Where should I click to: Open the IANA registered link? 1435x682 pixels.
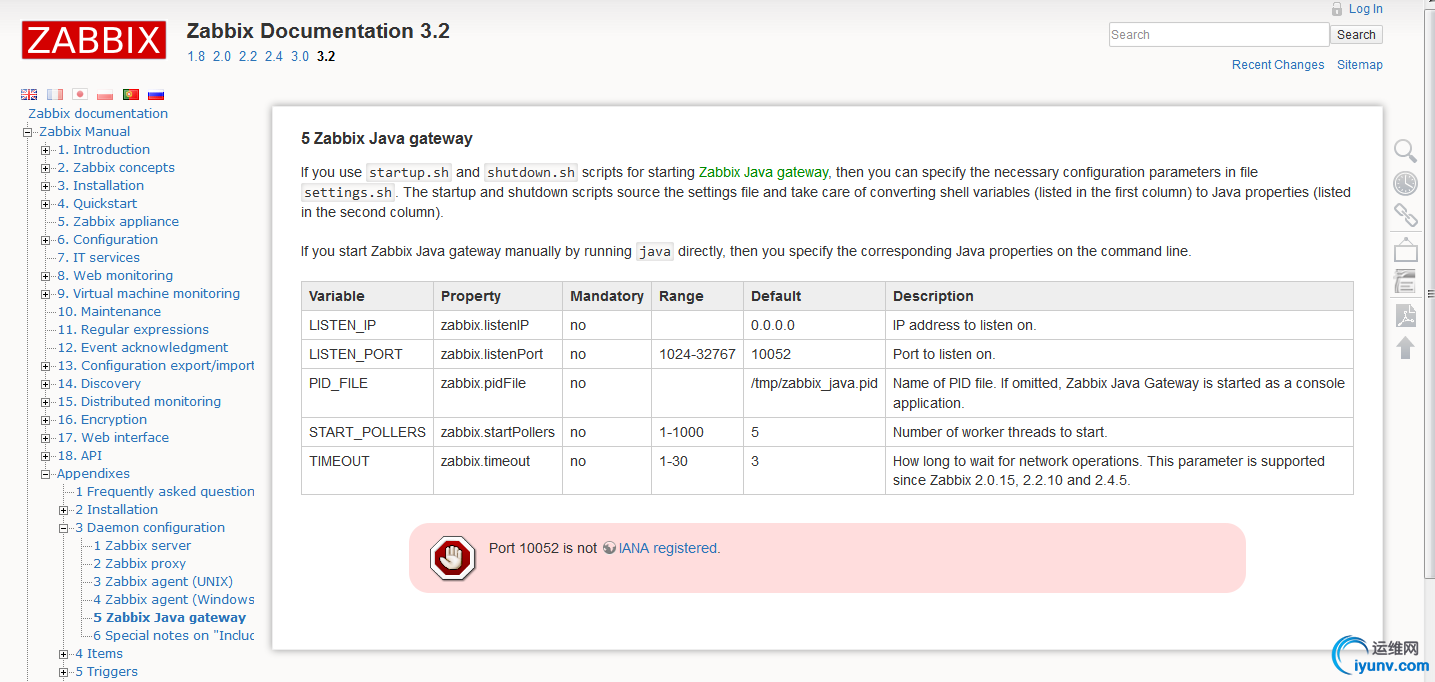click(668, 548)
